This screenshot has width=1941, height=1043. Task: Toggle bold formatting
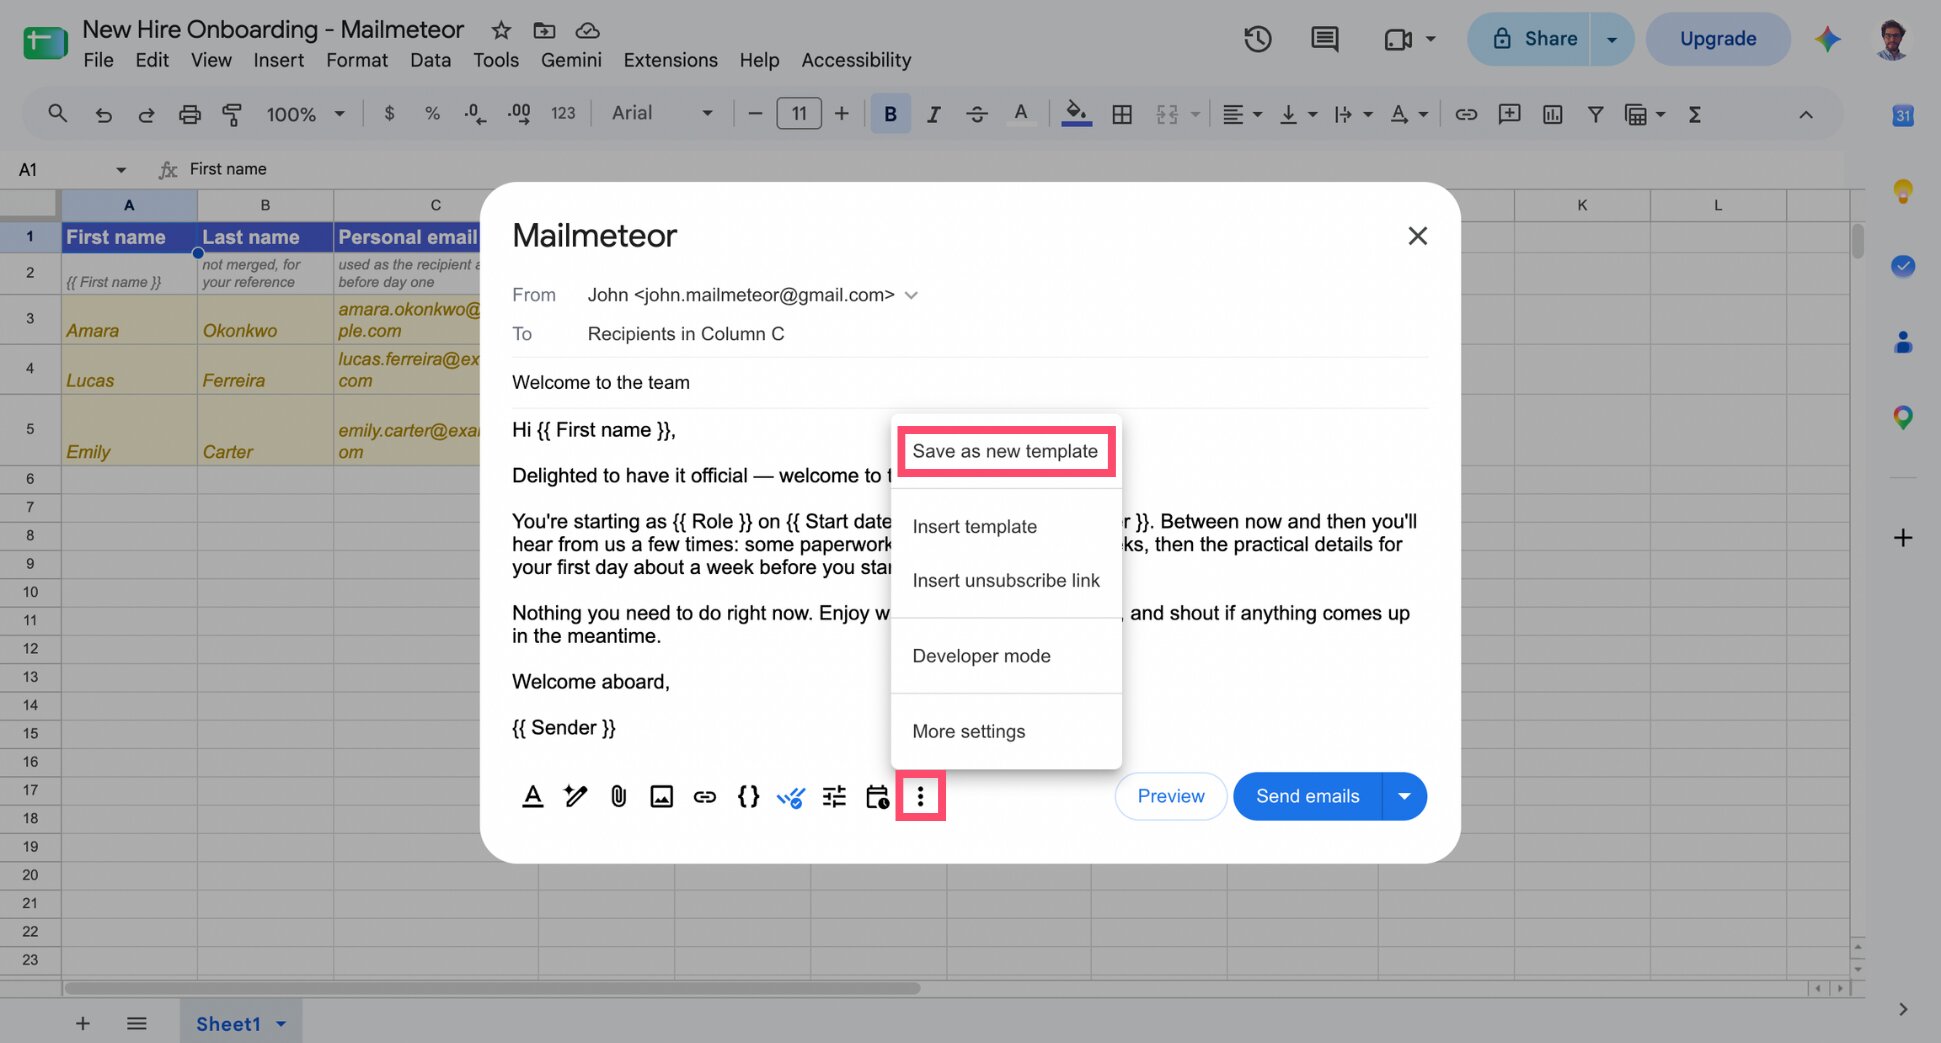tap(890, 114)
